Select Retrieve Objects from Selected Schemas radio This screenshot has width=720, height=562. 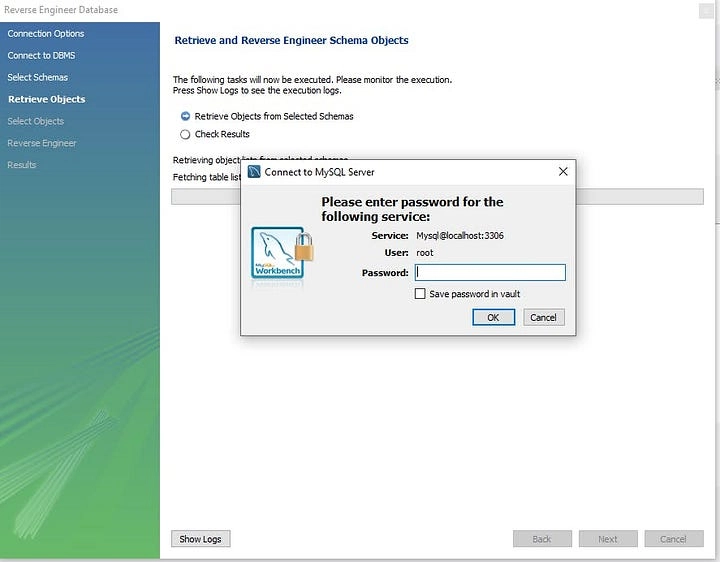click(x=185, y=116)
